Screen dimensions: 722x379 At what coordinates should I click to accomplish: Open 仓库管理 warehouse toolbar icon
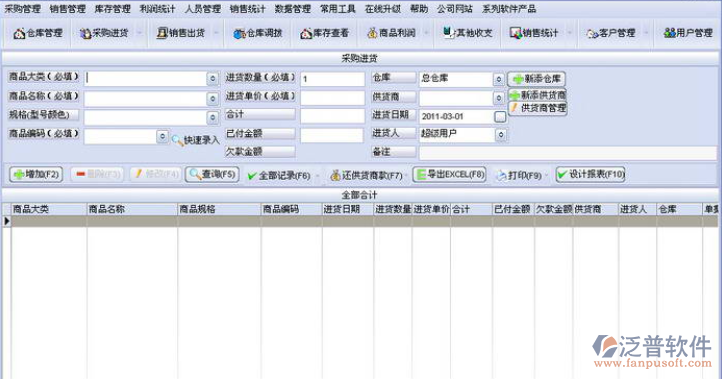point(19,33)
